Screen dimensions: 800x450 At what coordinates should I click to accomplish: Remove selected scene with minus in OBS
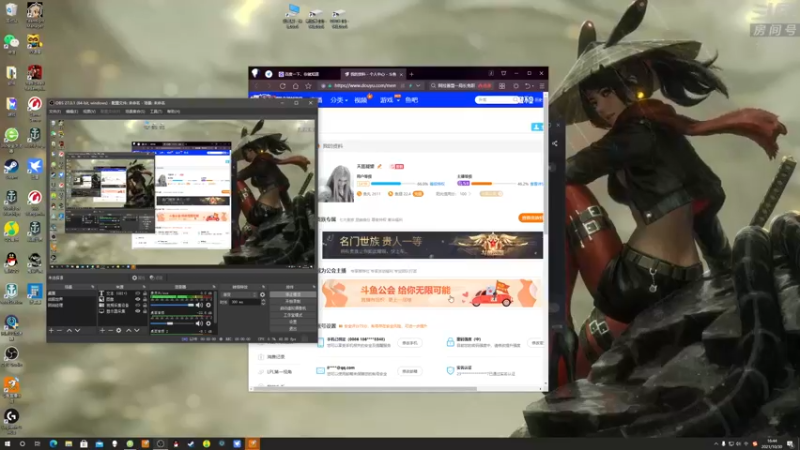point(60,331)
